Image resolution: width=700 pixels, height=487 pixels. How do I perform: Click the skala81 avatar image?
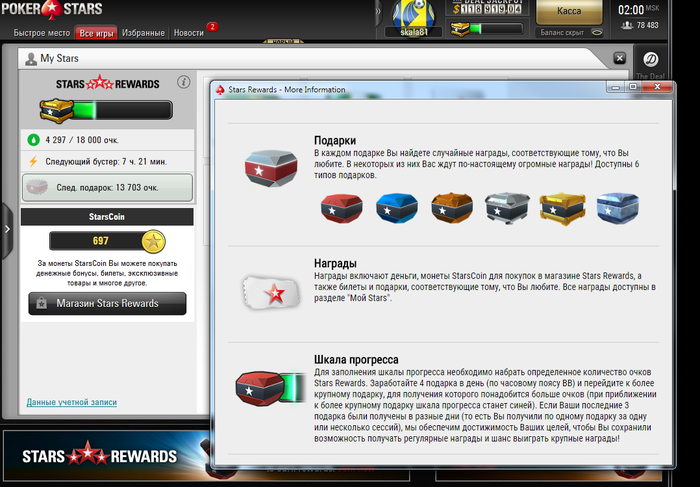coord(413,14)
